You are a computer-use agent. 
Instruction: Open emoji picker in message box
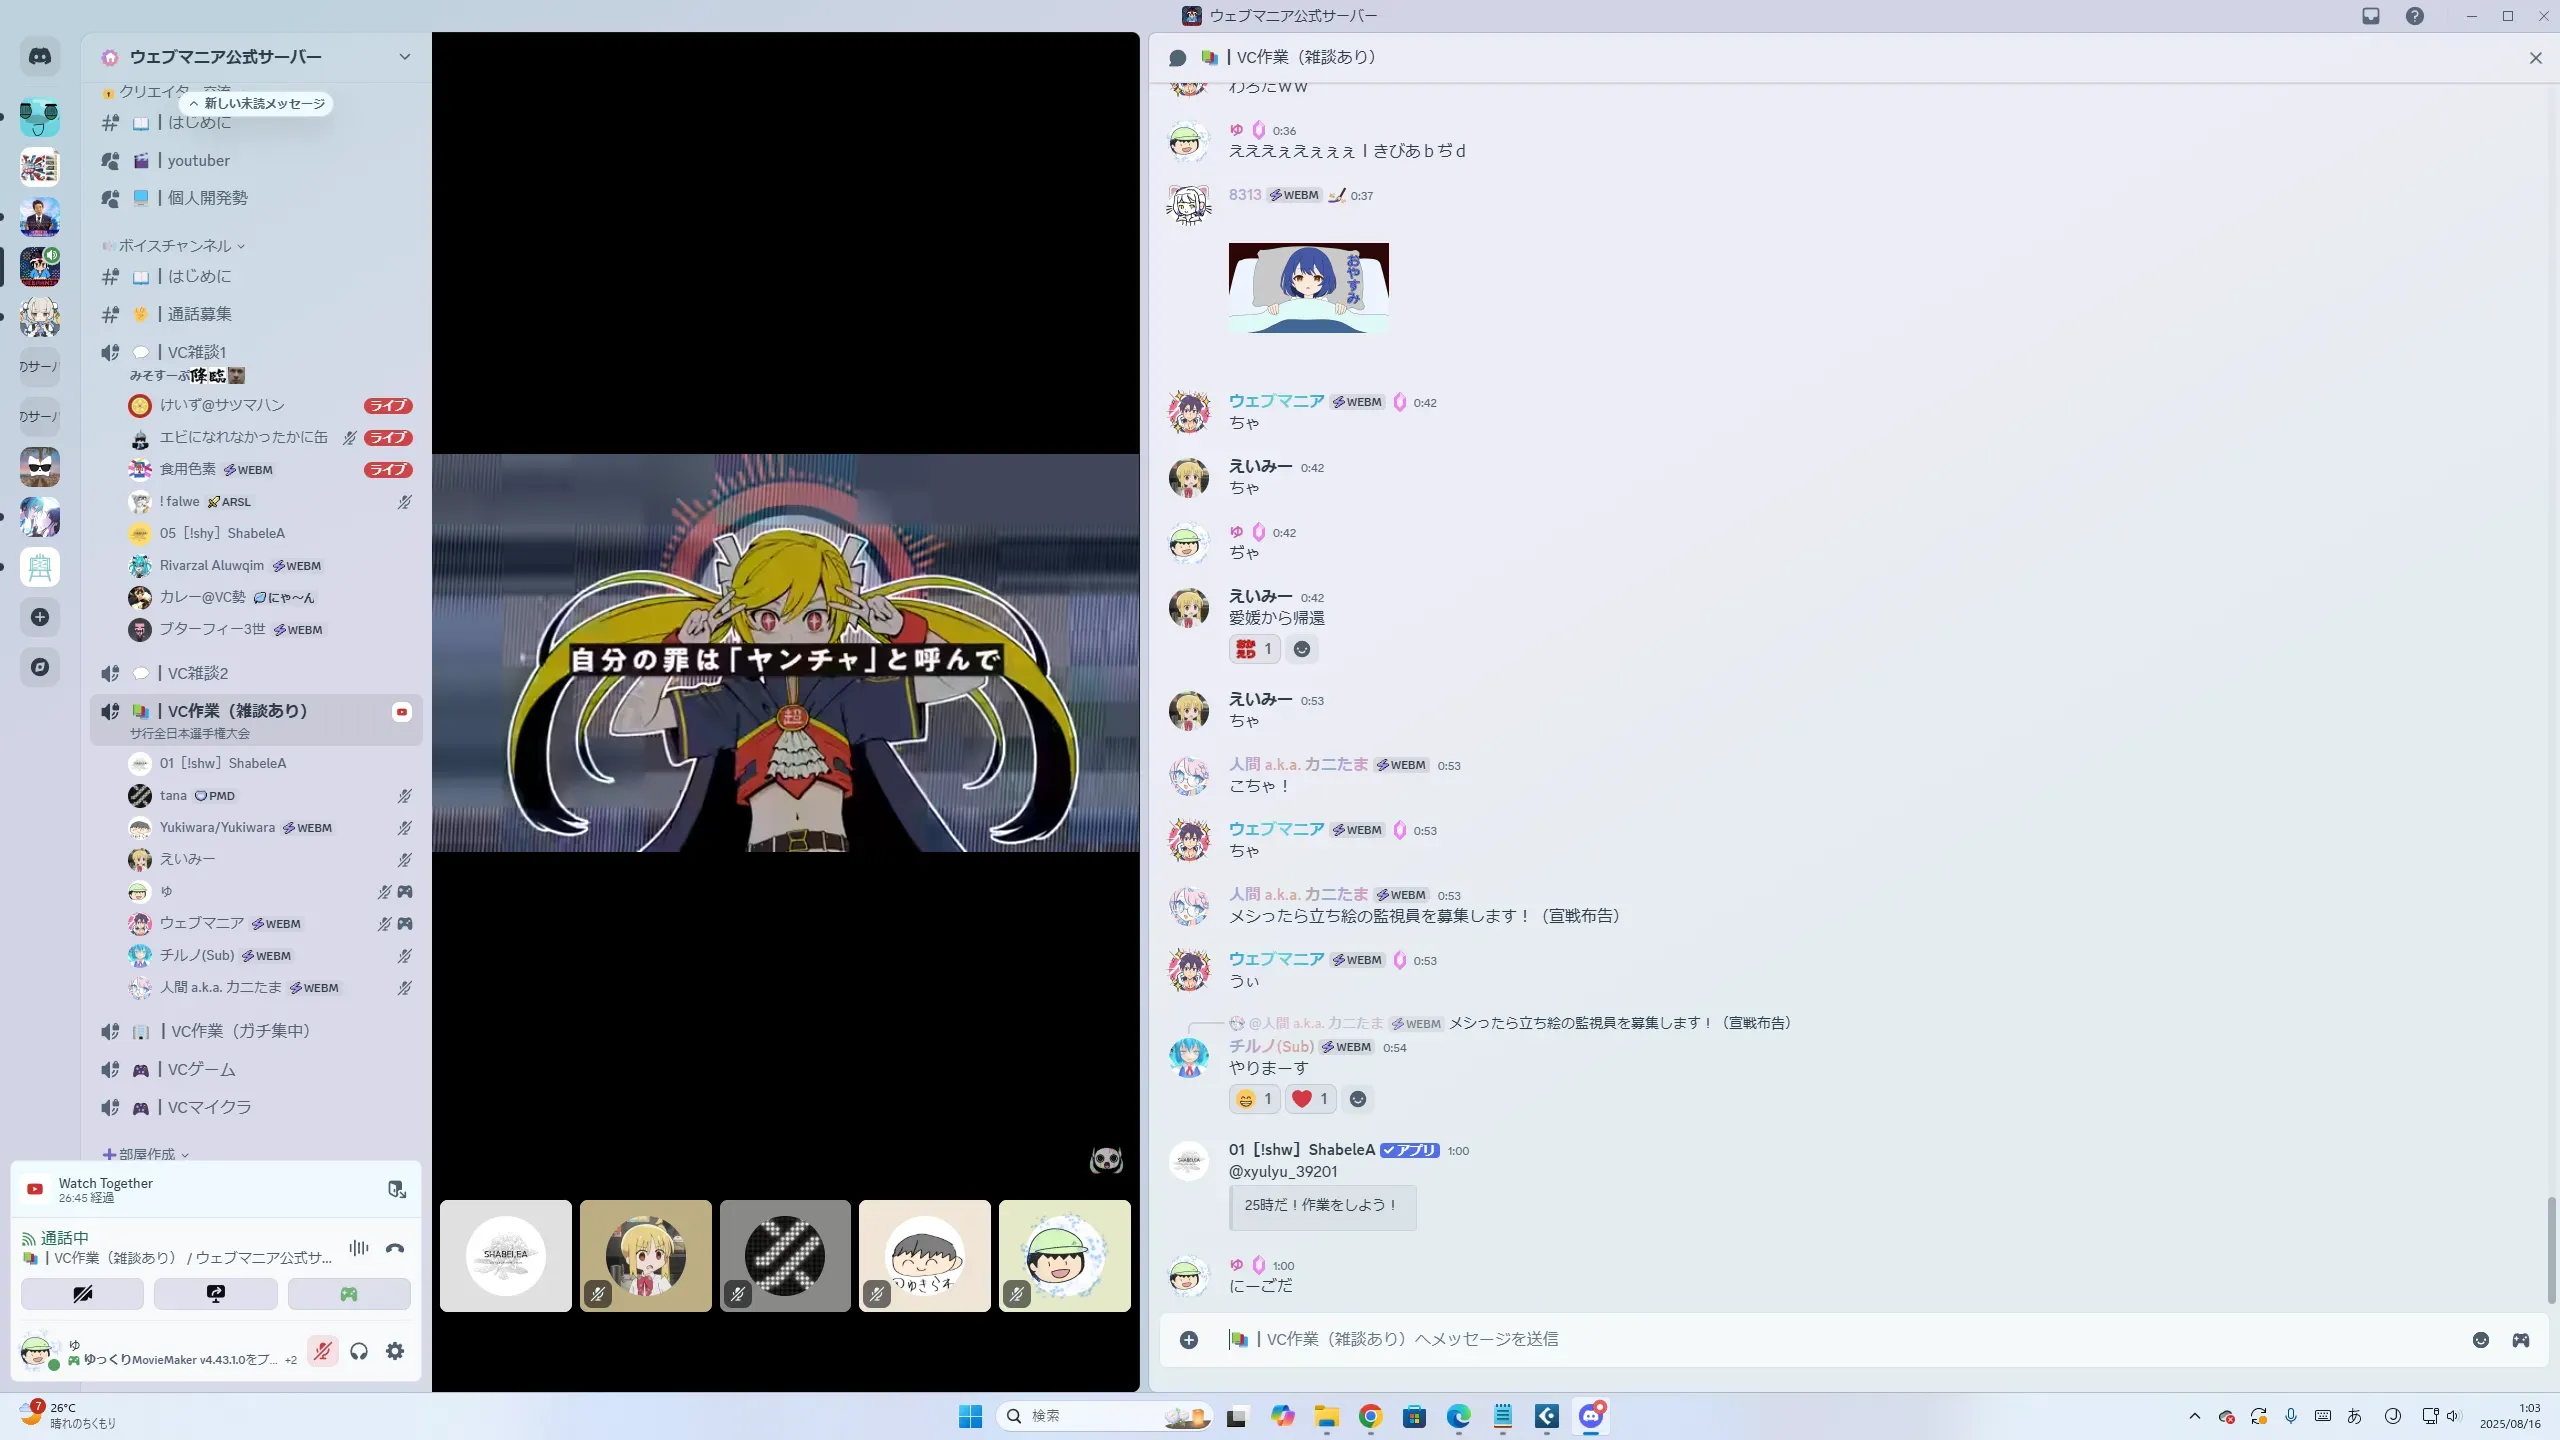[x=2481, y=1340]
